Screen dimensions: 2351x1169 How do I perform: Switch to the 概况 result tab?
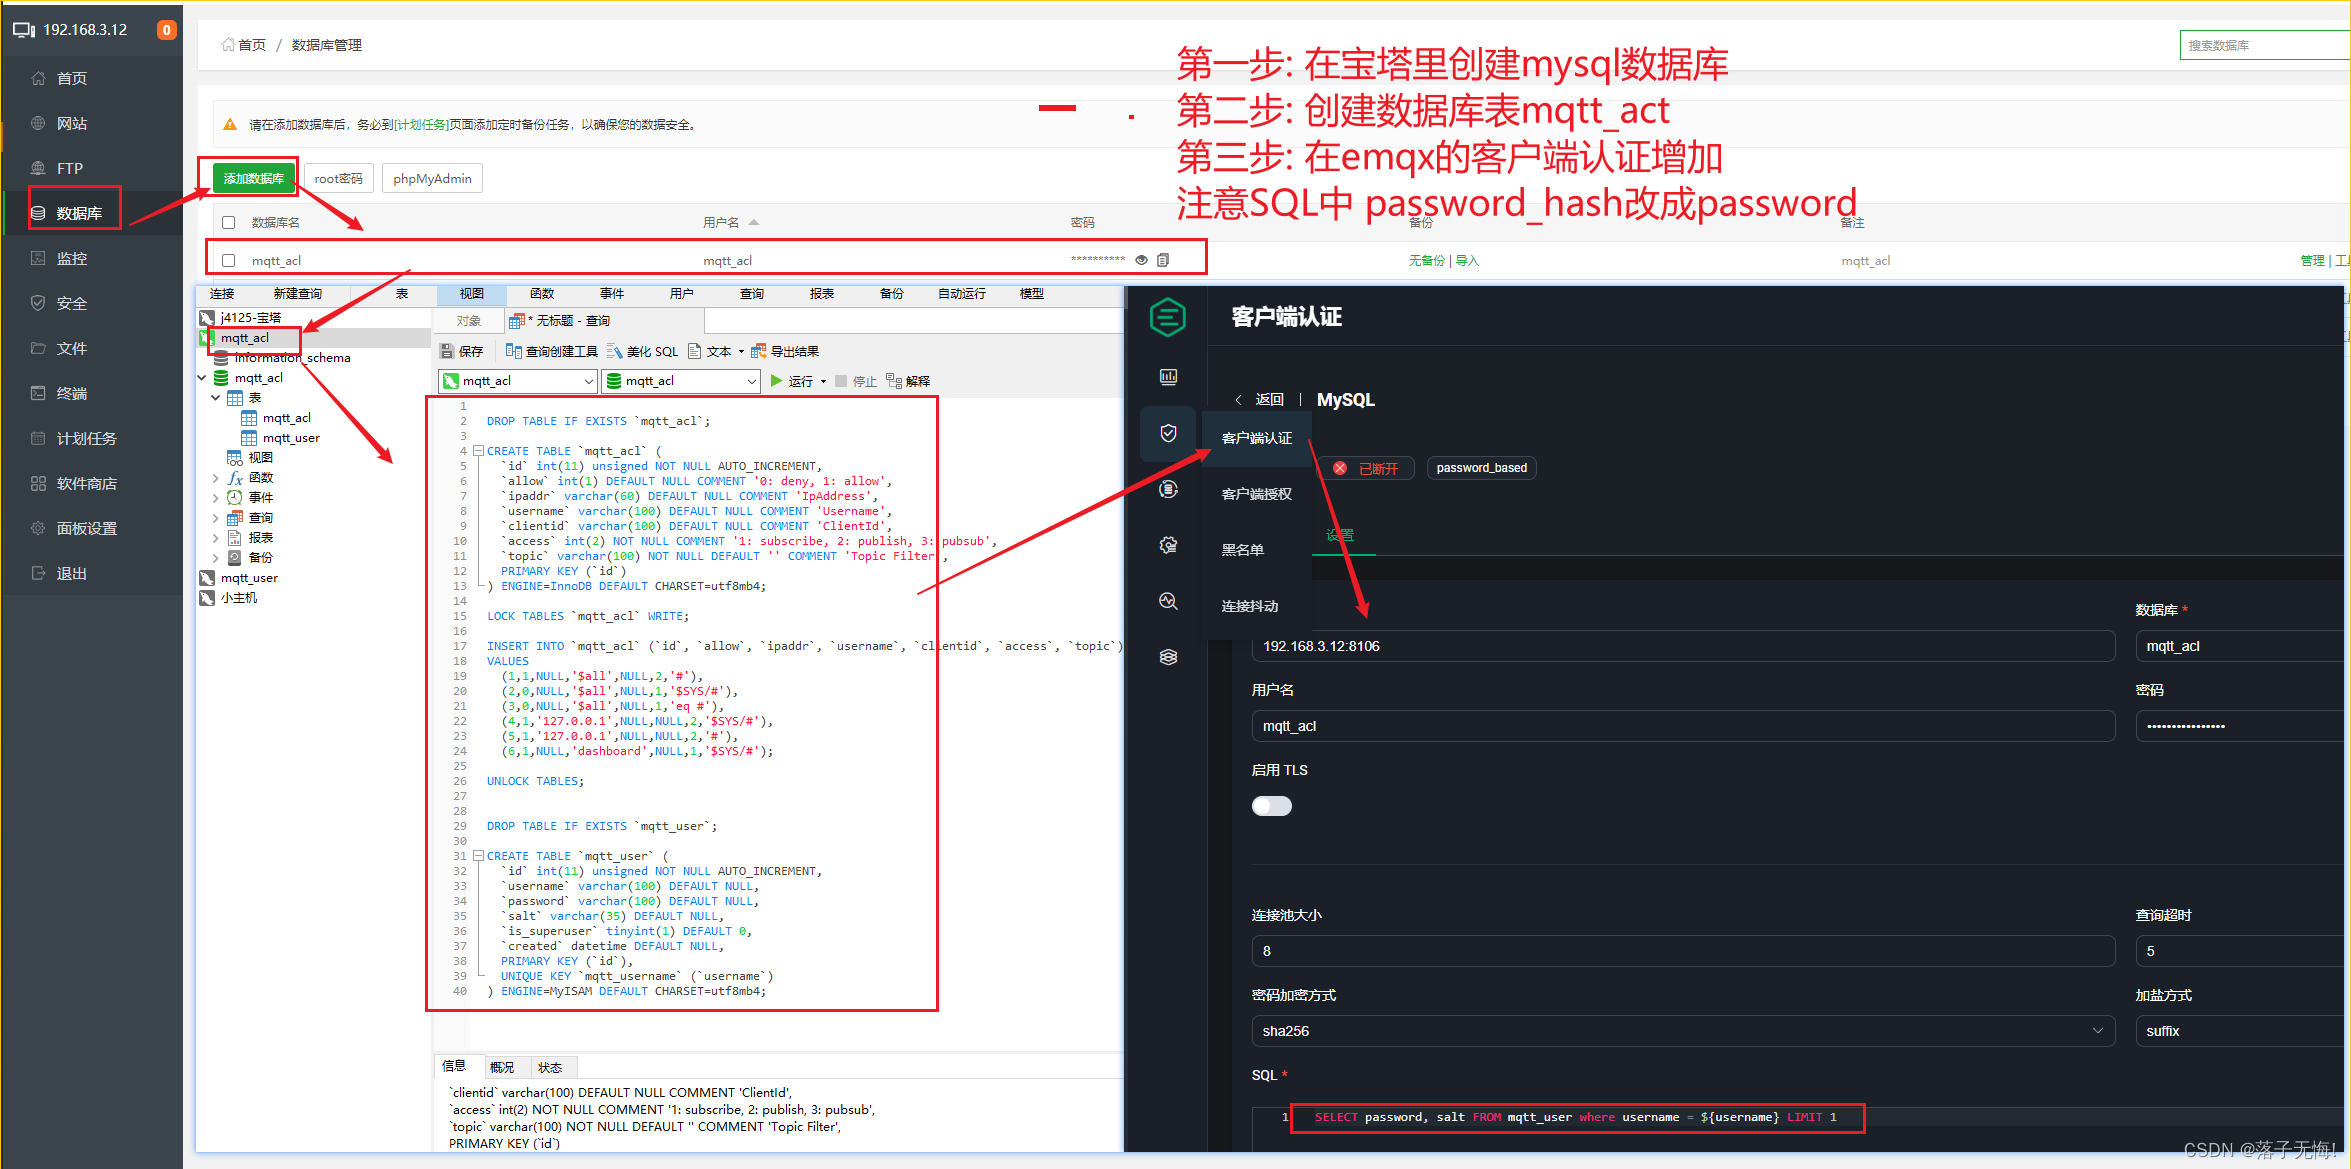502,1067
